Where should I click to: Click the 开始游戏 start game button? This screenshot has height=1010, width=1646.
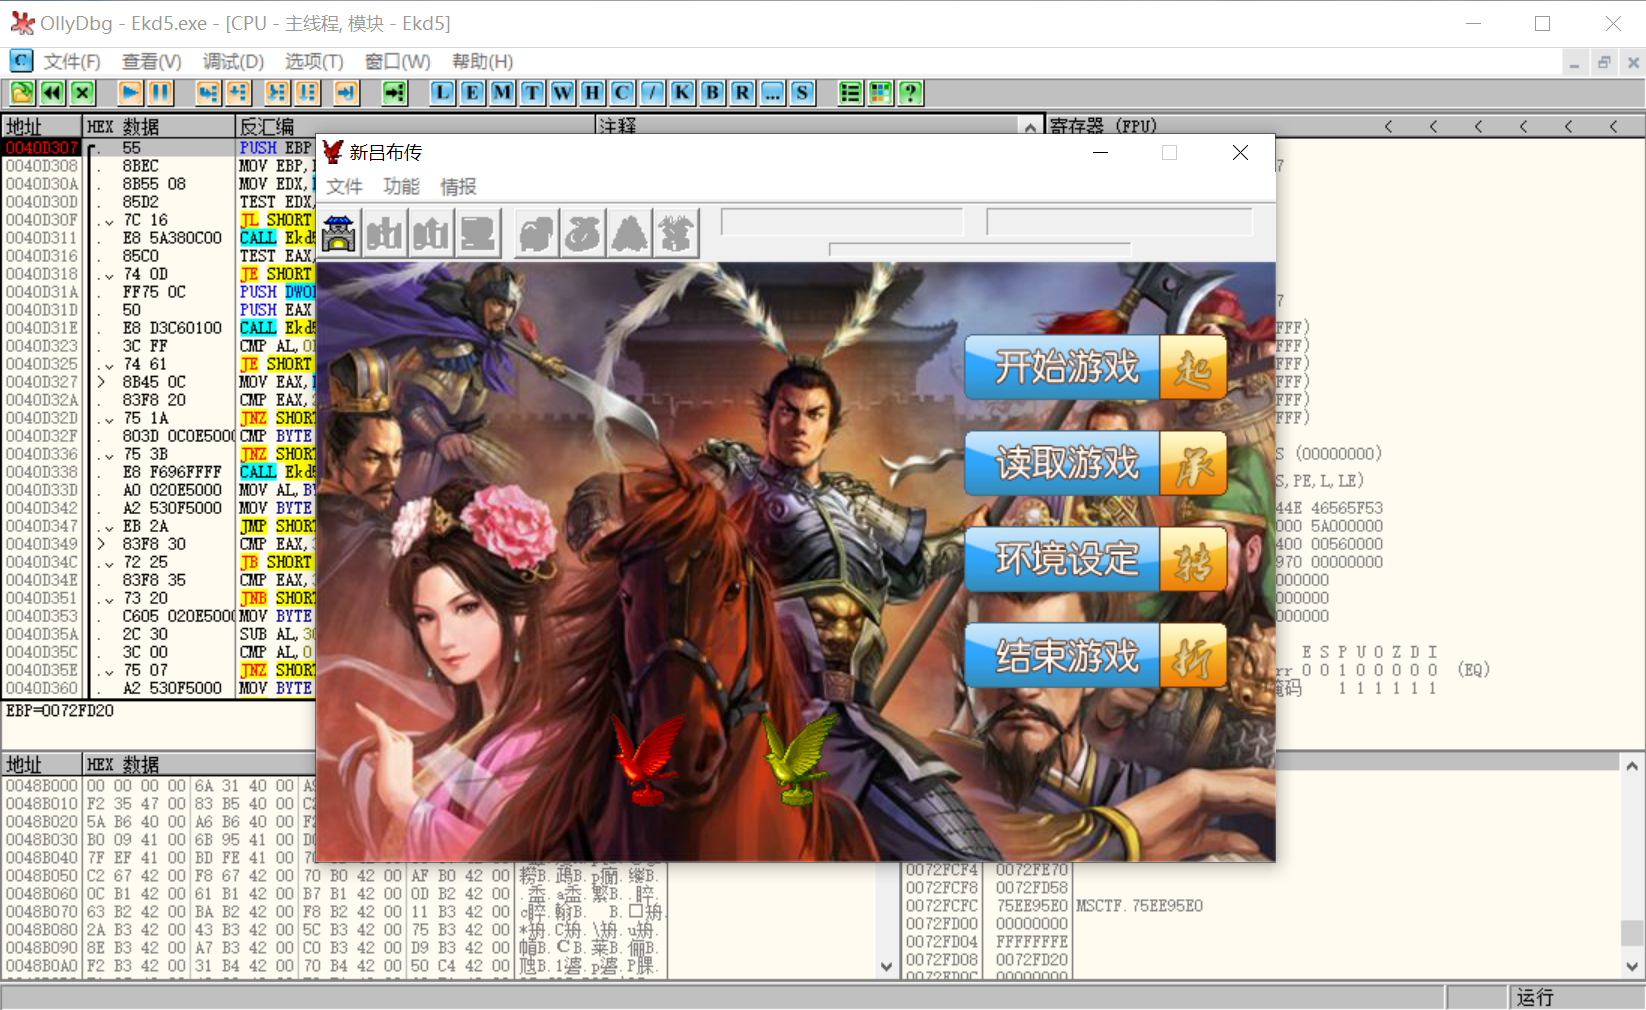(1095, 367)
